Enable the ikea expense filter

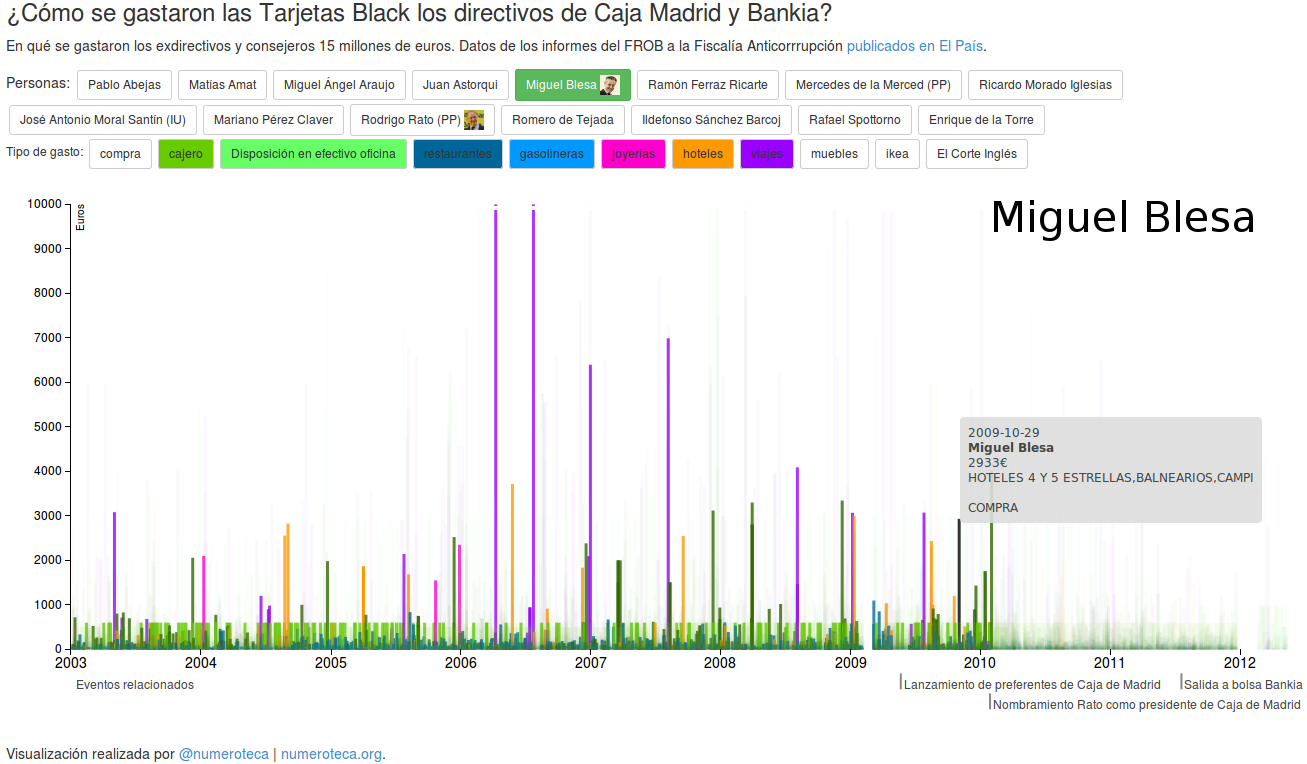click(x=897, y=154)
